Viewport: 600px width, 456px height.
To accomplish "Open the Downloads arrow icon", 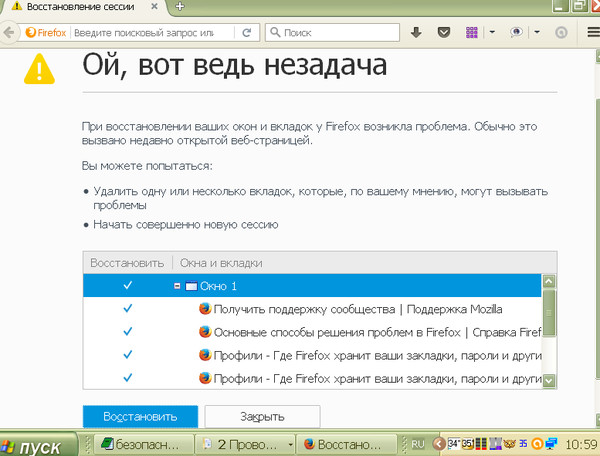I will (416, 33).
